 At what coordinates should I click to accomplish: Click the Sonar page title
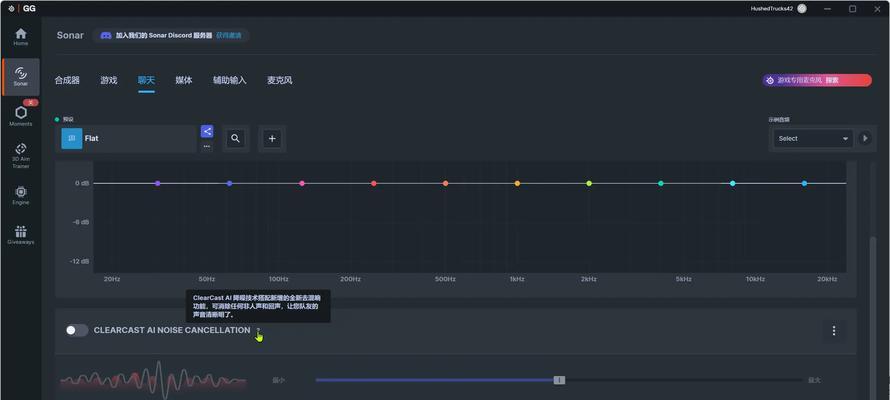click(x=70, y=35)
